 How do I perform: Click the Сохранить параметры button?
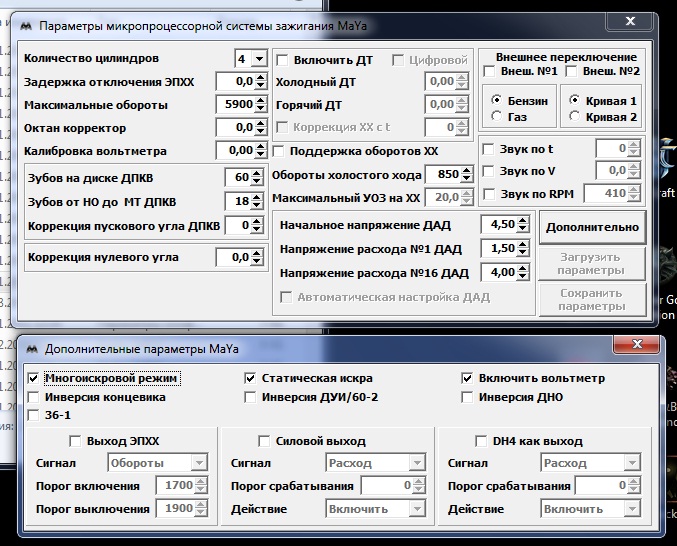(592, 300)
